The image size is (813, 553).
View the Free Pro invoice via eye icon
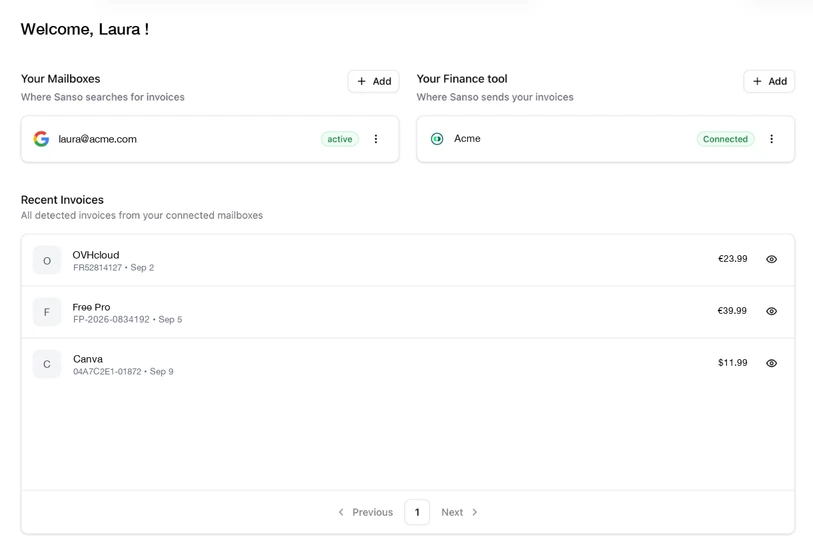click(772, 311)
